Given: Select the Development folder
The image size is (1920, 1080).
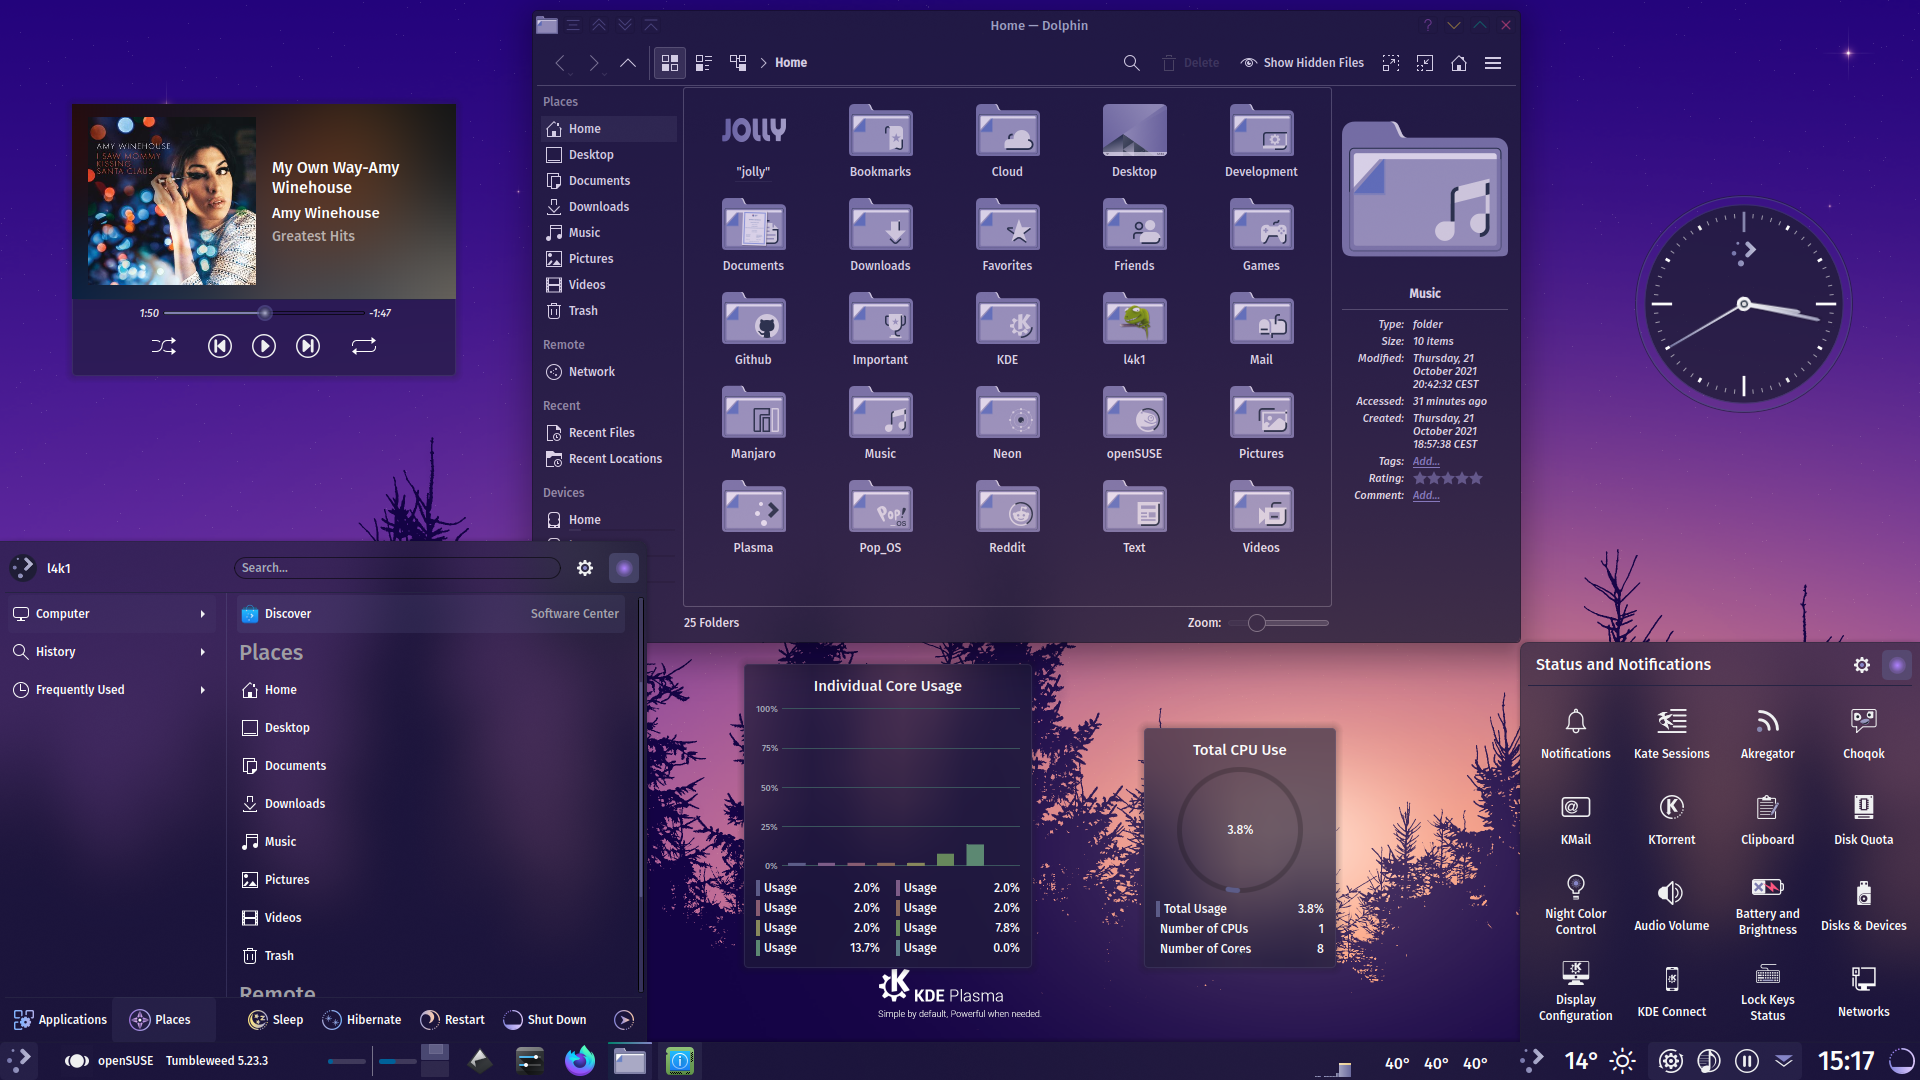Looking at the screenshot, I should point(1261,142).
